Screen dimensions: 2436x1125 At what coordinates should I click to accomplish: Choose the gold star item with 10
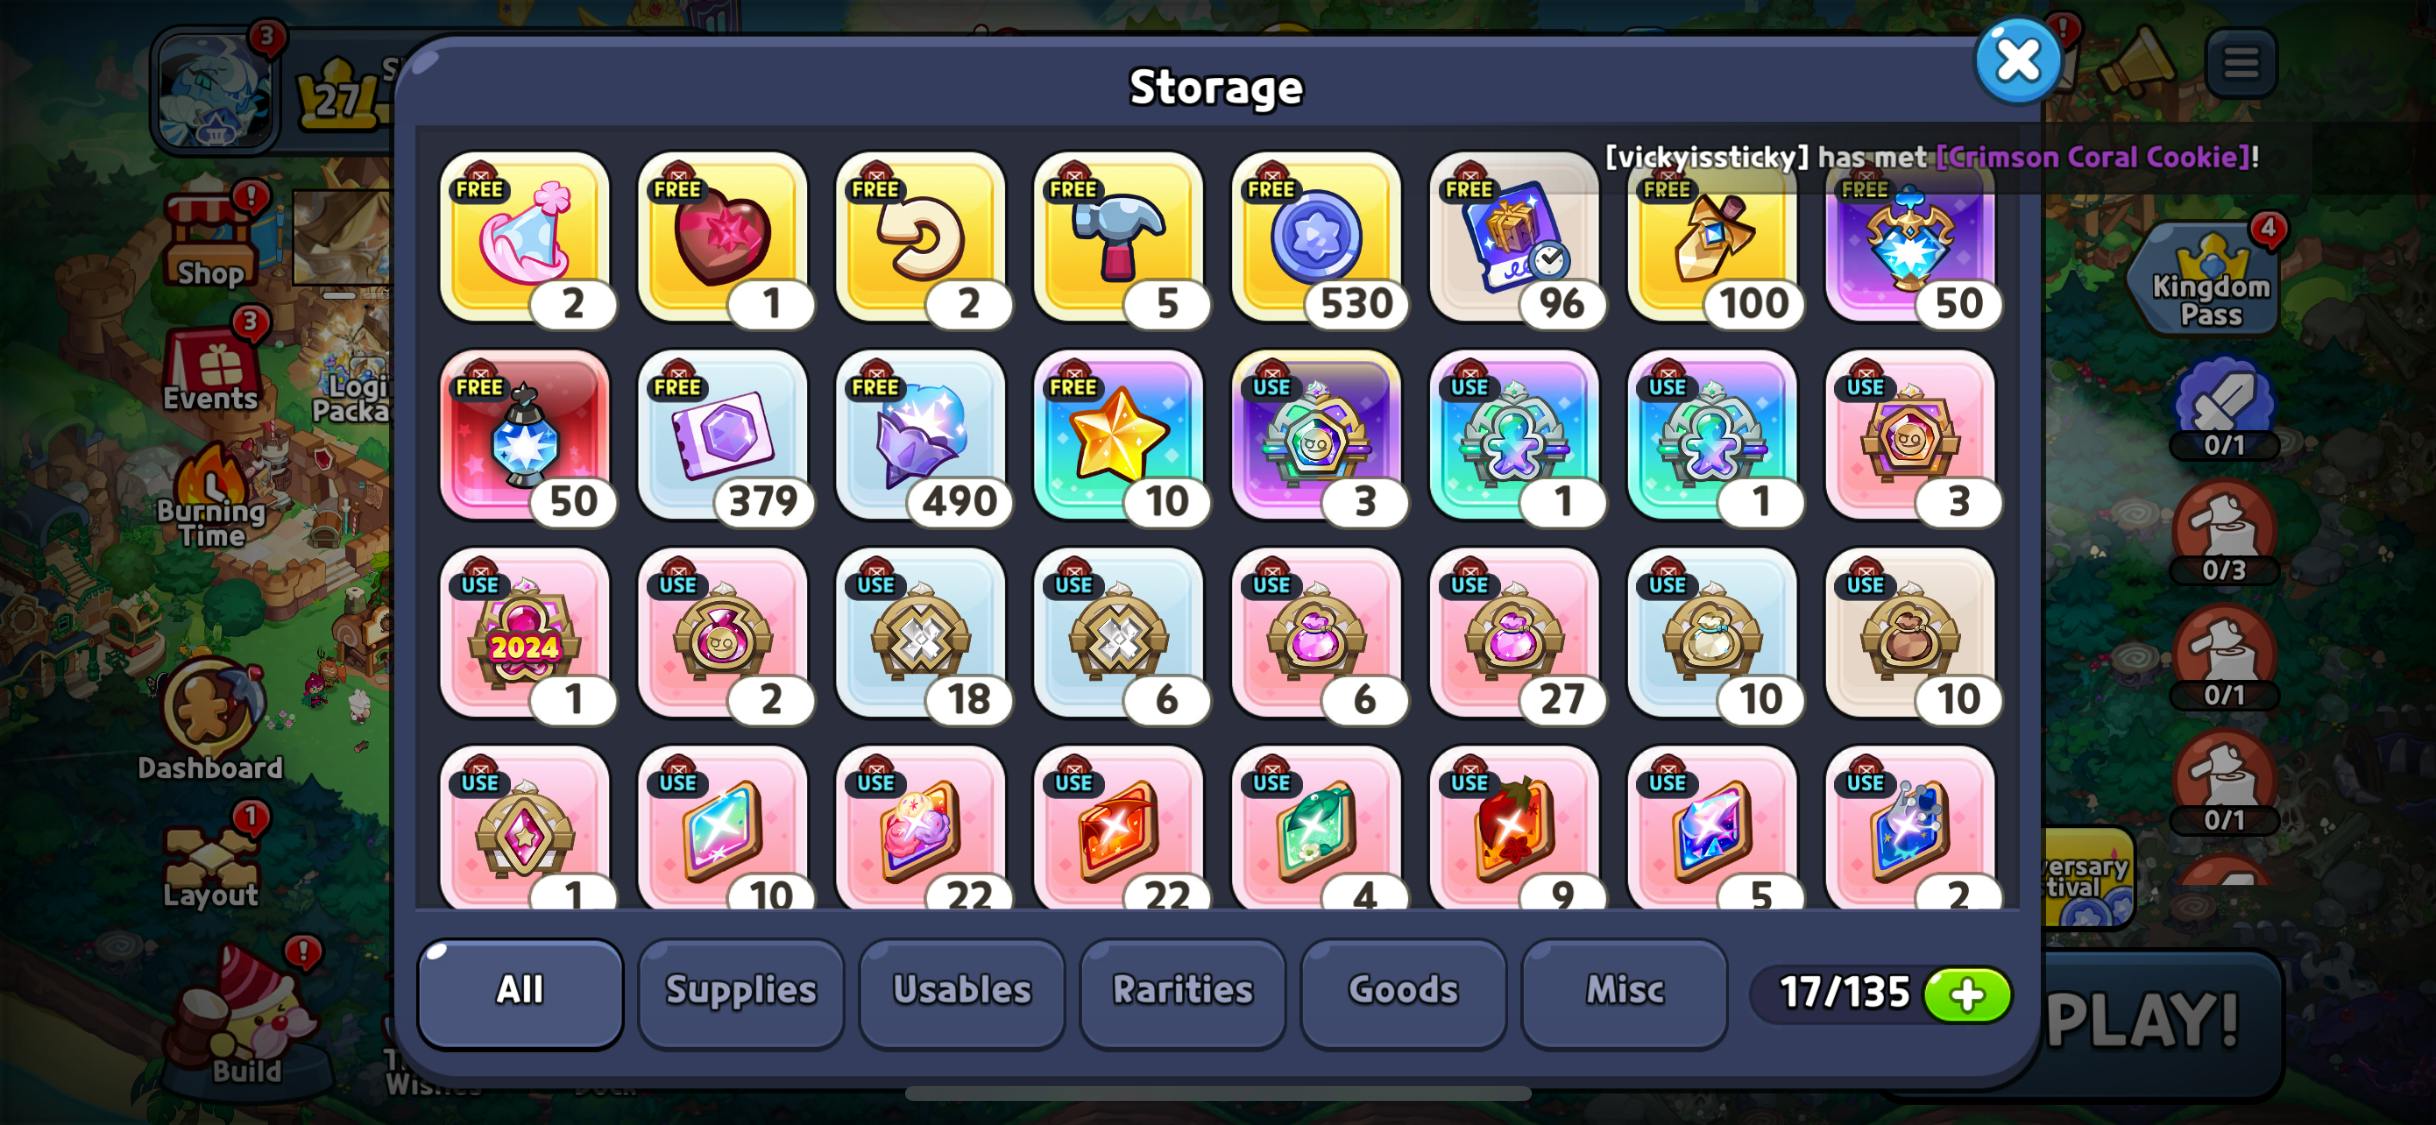1118,436
